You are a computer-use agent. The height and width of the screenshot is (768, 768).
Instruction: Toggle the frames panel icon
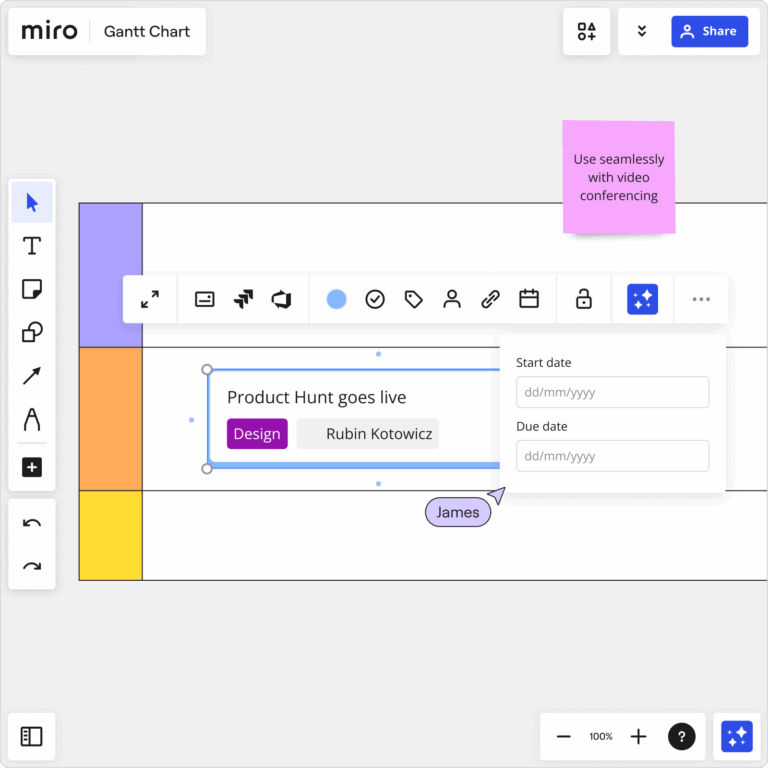pos(31,736)
